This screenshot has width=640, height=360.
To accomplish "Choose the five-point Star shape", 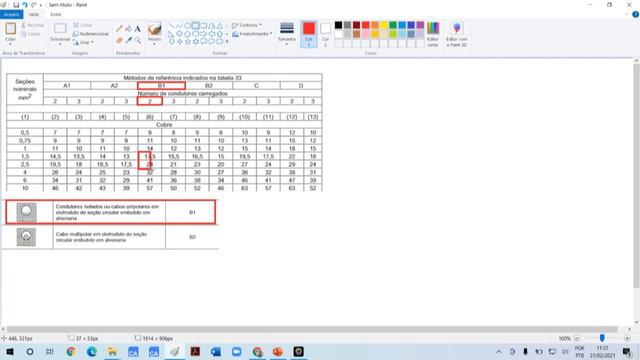I will click(x=187, y=42).
